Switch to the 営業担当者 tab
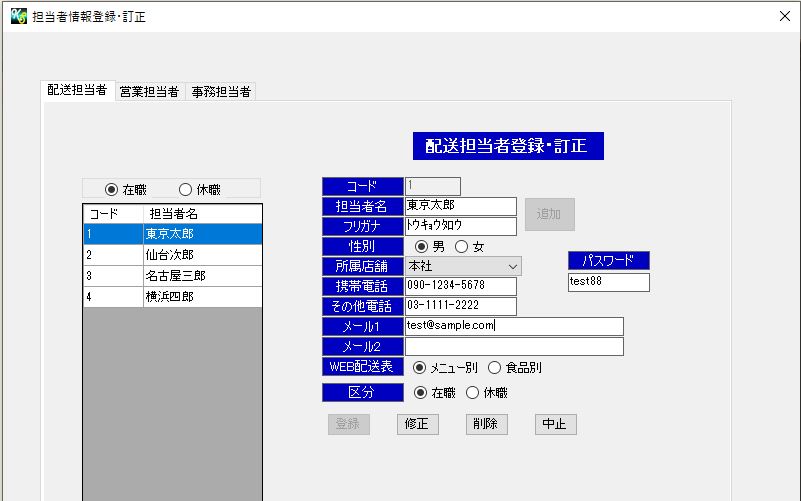This screenshot has width=801, height=501. (149, 92)
